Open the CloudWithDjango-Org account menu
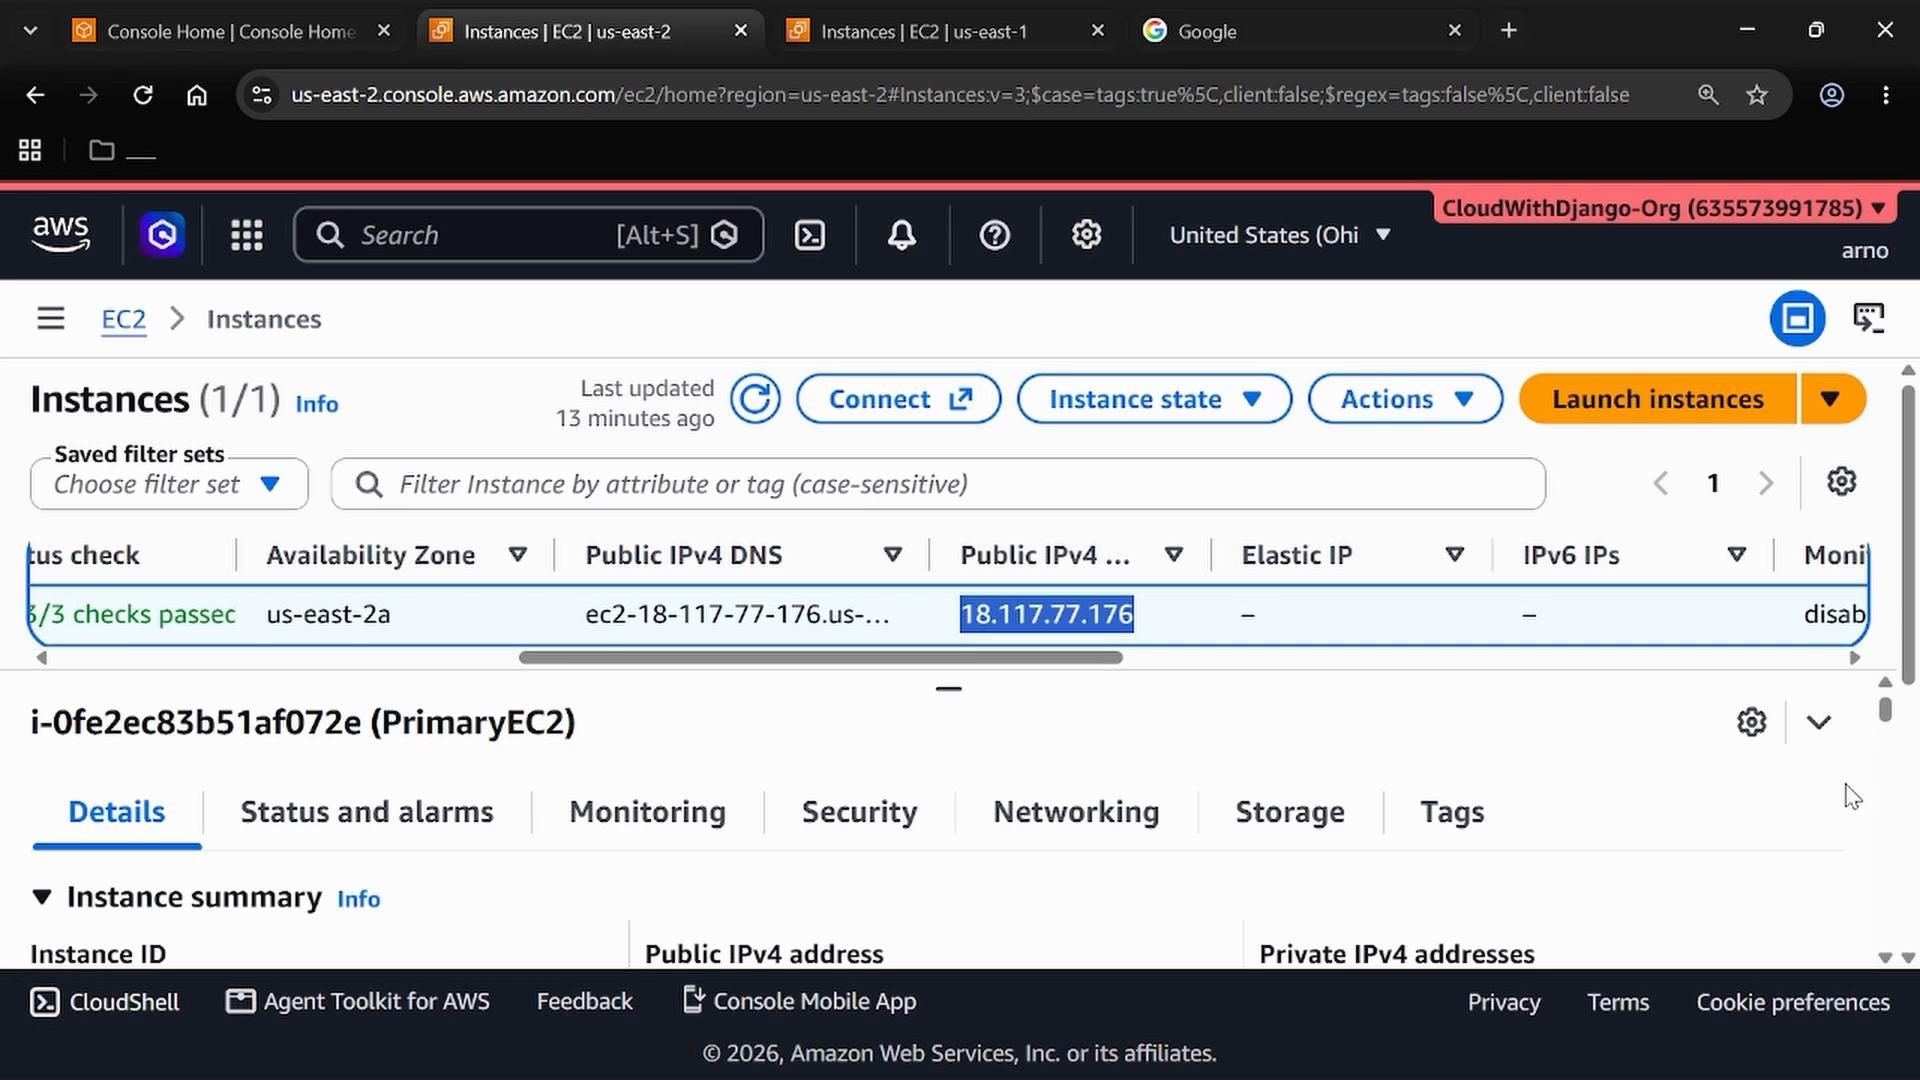The height and width of the screenshot is (1080, 1920). tap(1663, 208)
